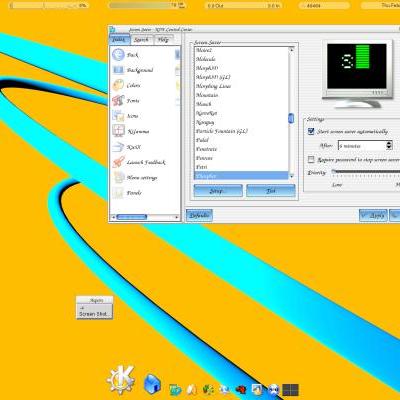Image resolution: width=400 pixels, height=400 pixels.
Task: Switch to the Search tab
Action: coord(141,40)
